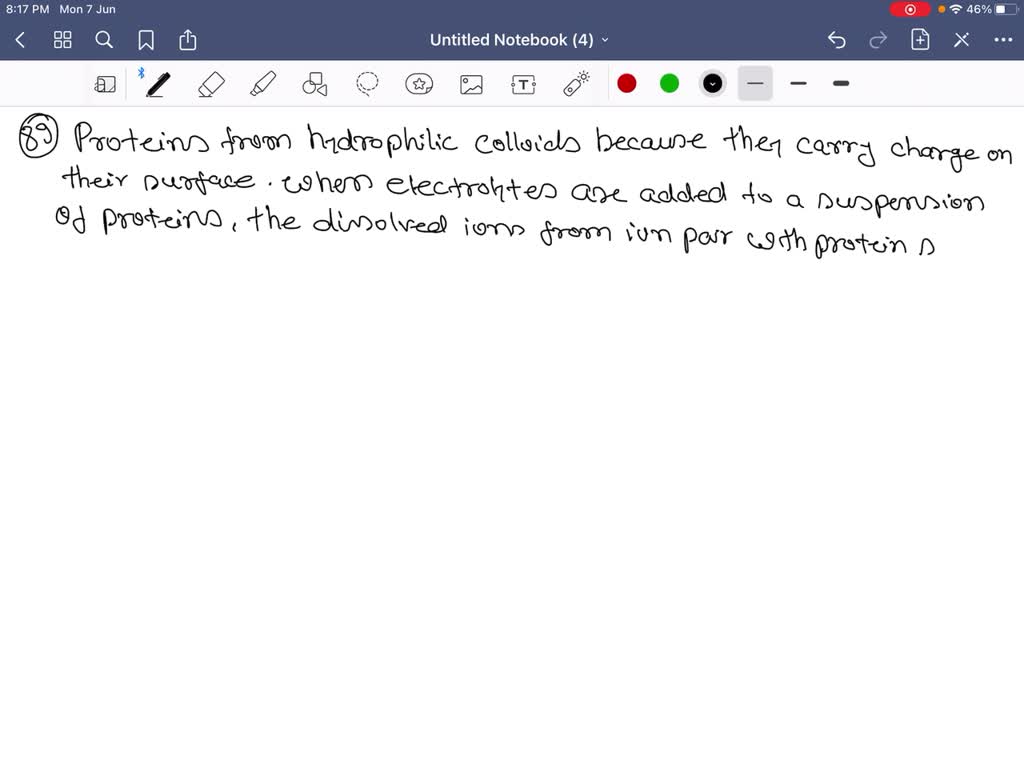Insert an image with the photo tool

point(471,83)
